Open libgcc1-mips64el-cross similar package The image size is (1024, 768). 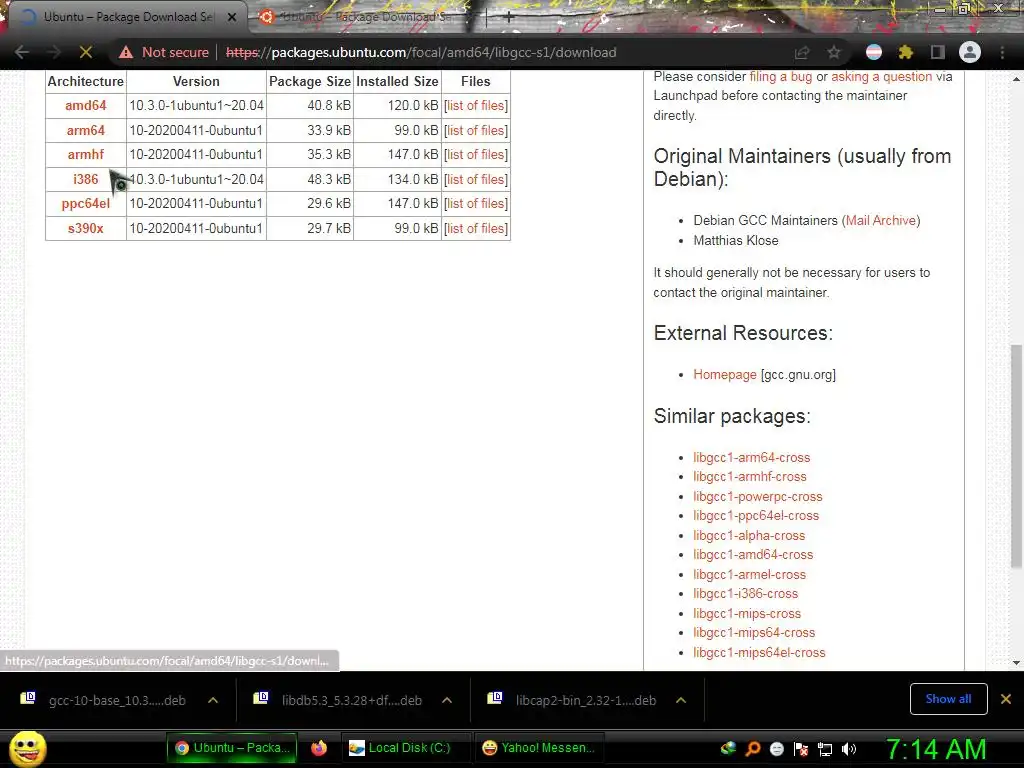[x=760, y=652]
